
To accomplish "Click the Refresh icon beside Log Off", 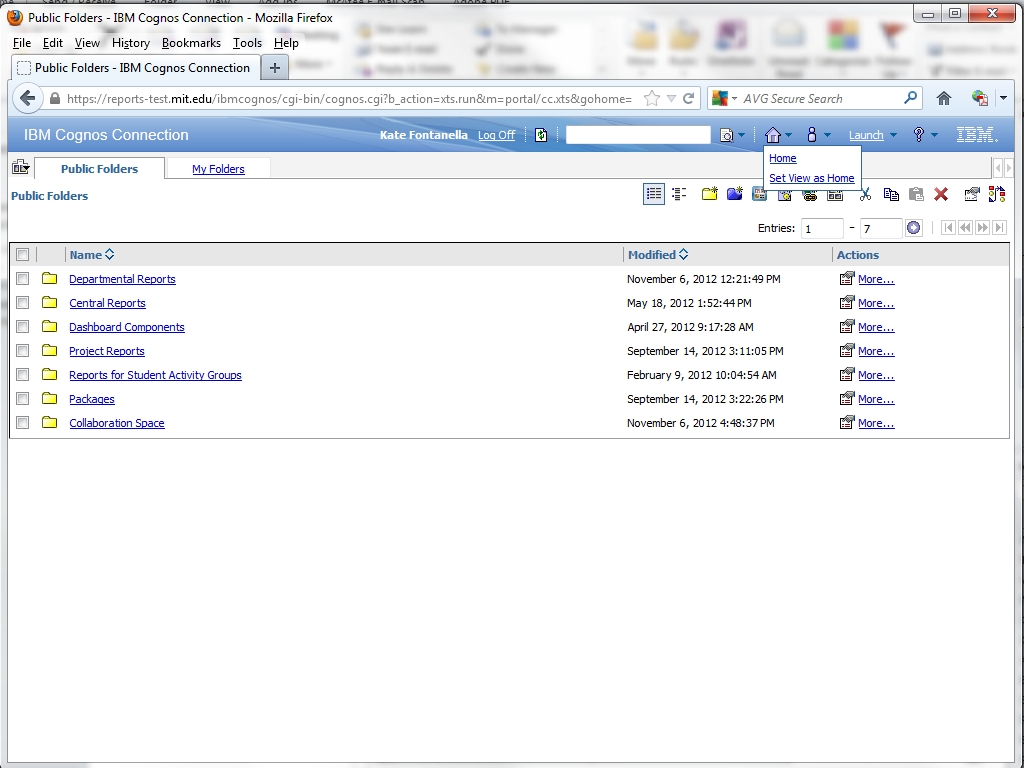I will point(541,135).
